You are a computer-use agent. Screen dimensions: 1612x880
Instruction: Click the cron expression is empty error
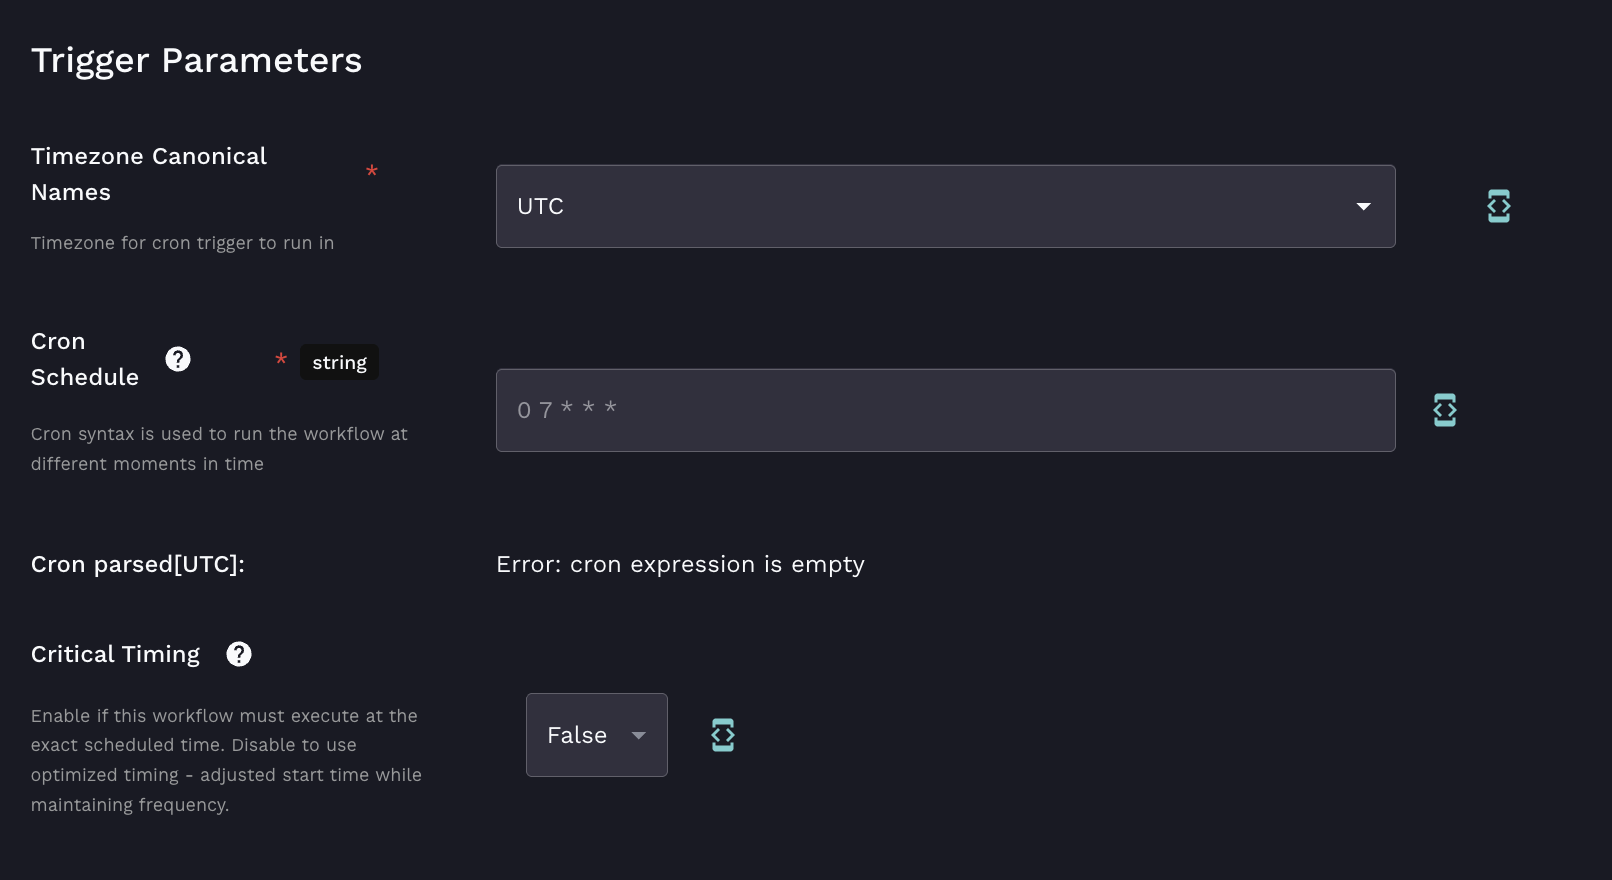click(x=680, y=564)
